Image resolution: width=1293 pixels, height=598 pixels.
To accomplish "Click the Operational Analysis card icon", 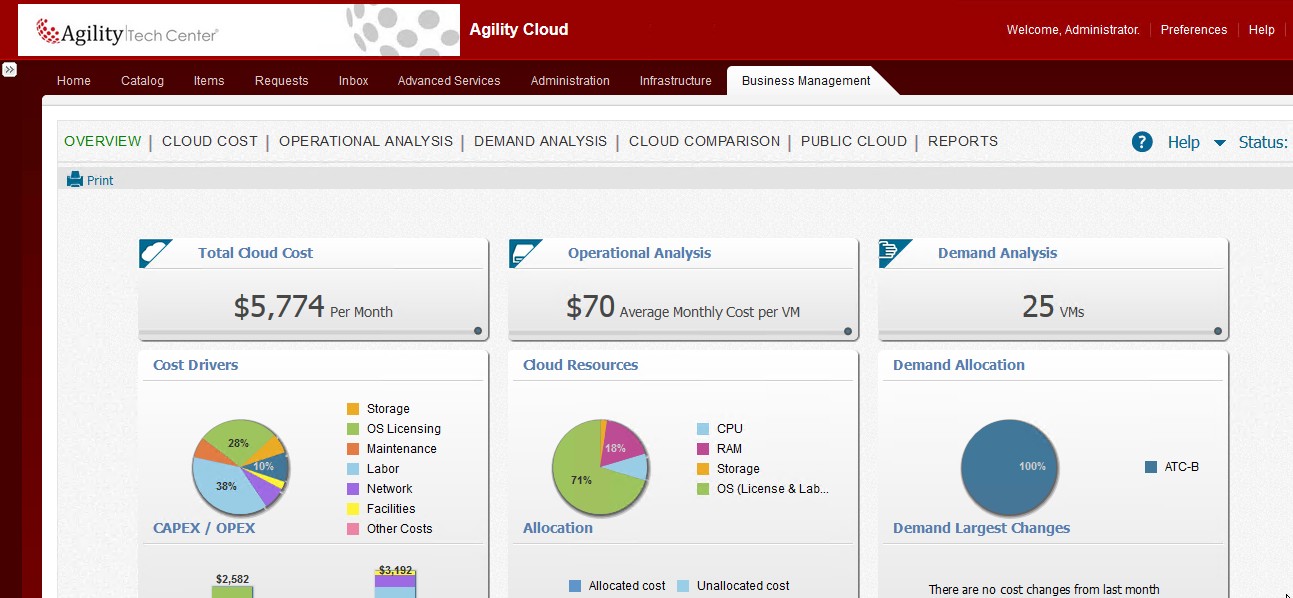I will click(525, 253).
